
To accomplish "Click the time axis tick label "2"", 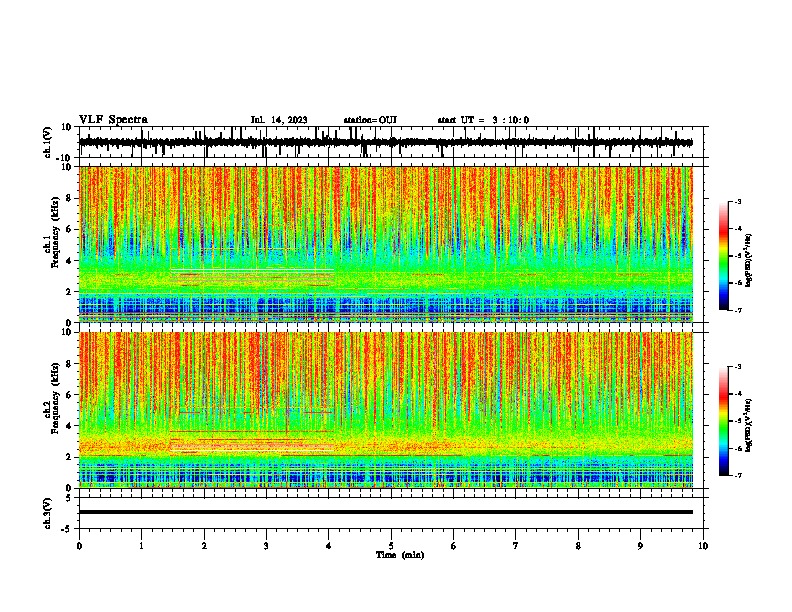I will coord(204,546).
